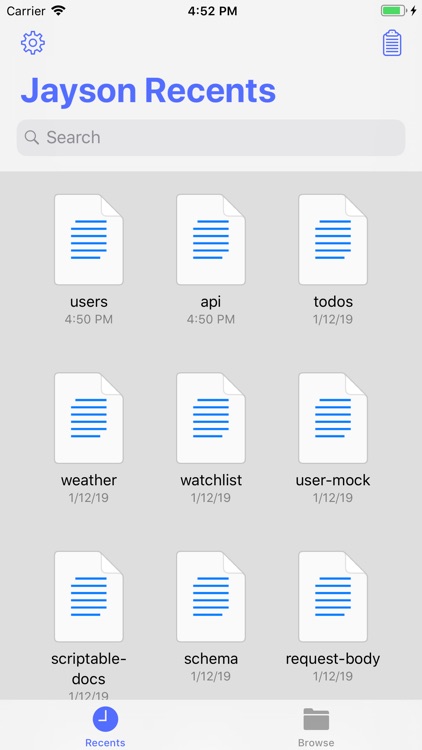
Task: Open the scriptable-docs file icon
Action: pos(89,596)
